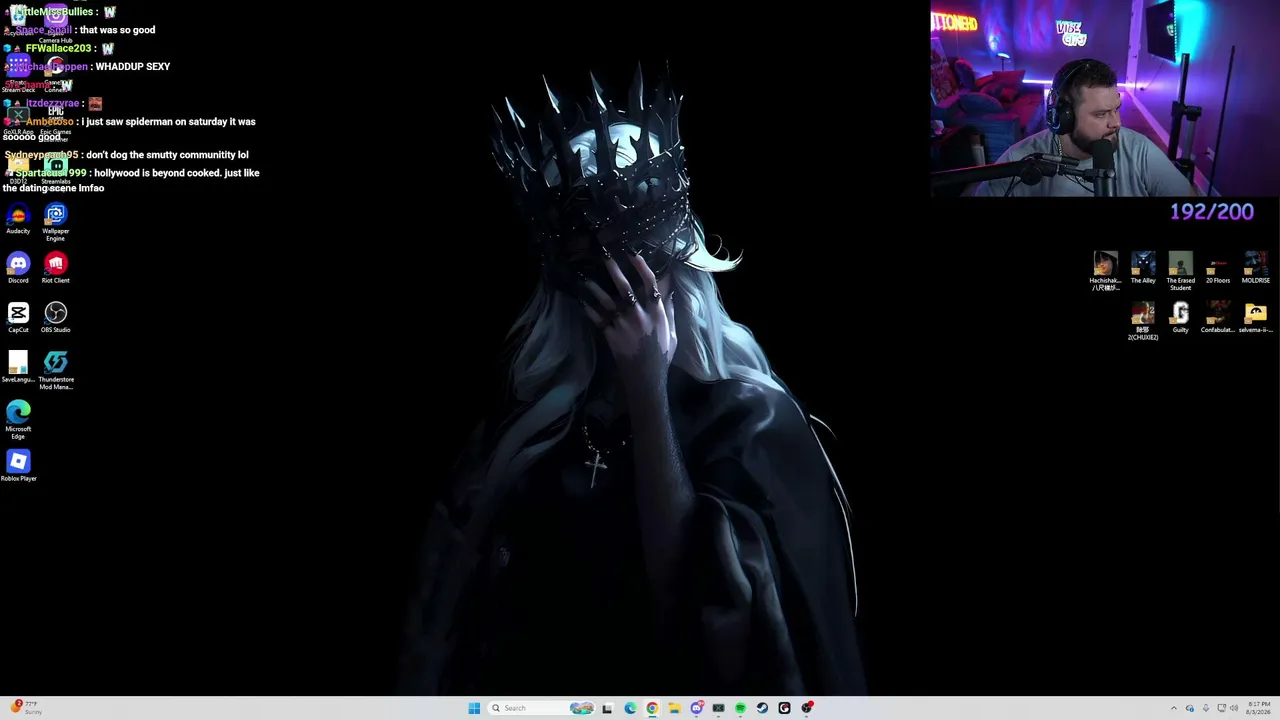The height and width of the screenshot is (720, 1280).
Task: Open the Discord desktop shortcut
Action: 18,268
